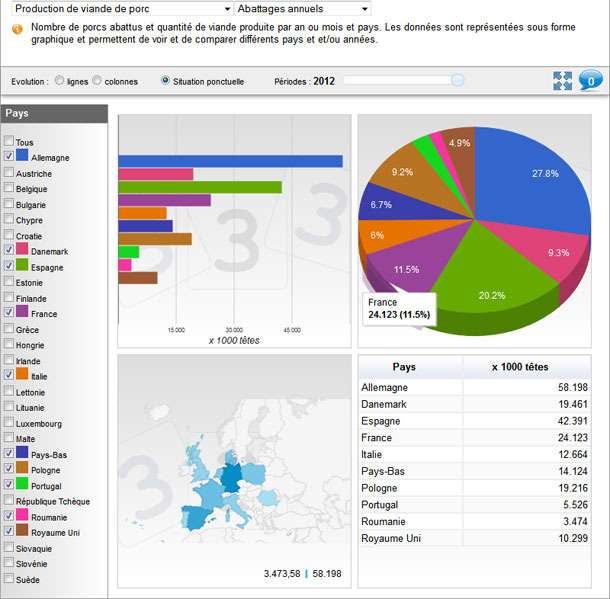Enable the Belgique country checkbox

(x=9, y=188)
